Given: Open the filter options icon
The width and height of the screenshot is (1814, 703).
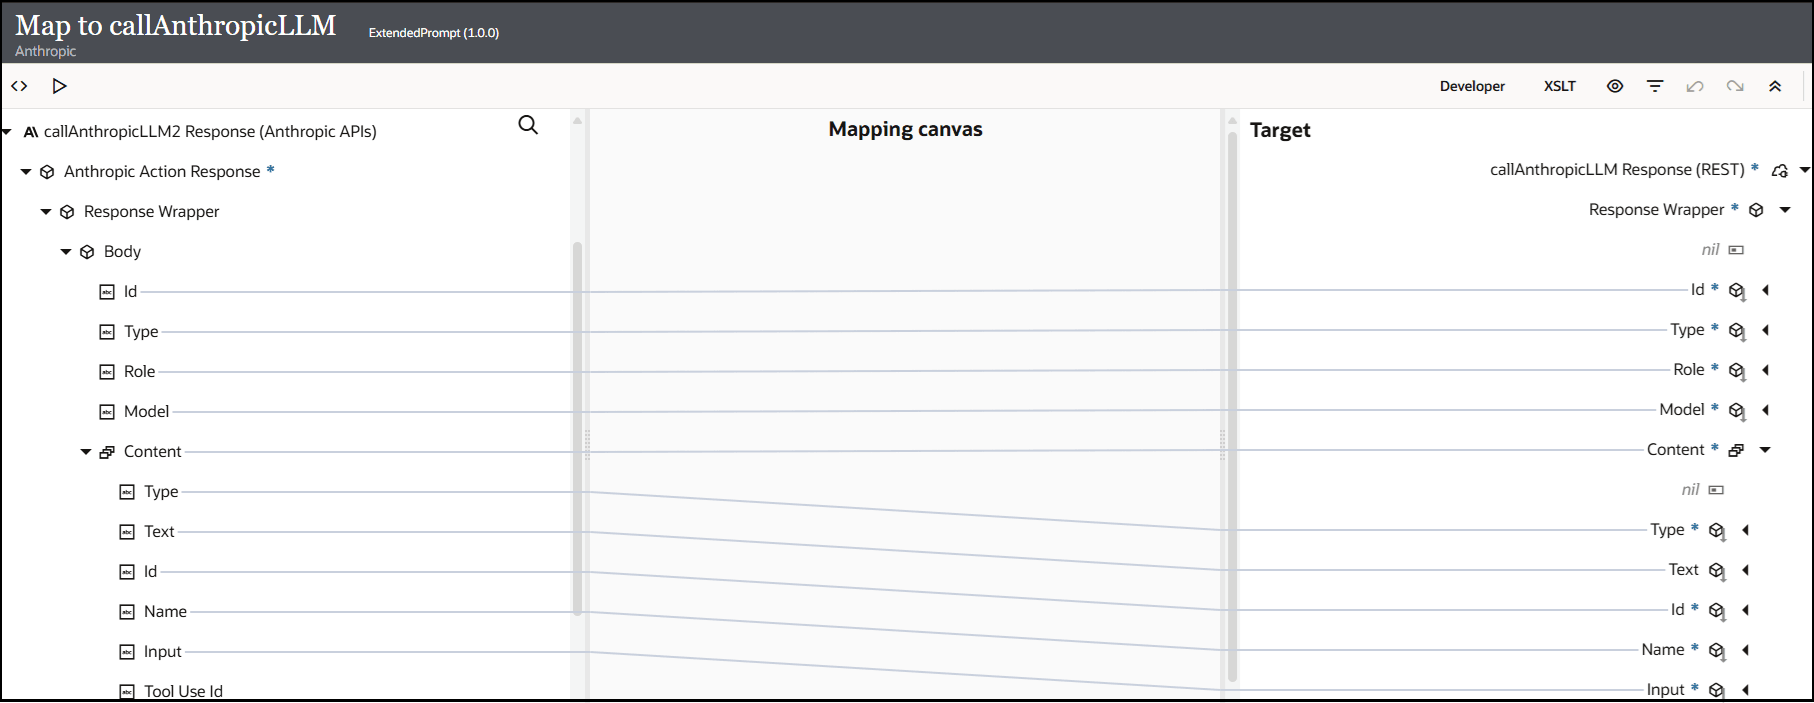Looking at the screenshot, I should point(1655,86).
